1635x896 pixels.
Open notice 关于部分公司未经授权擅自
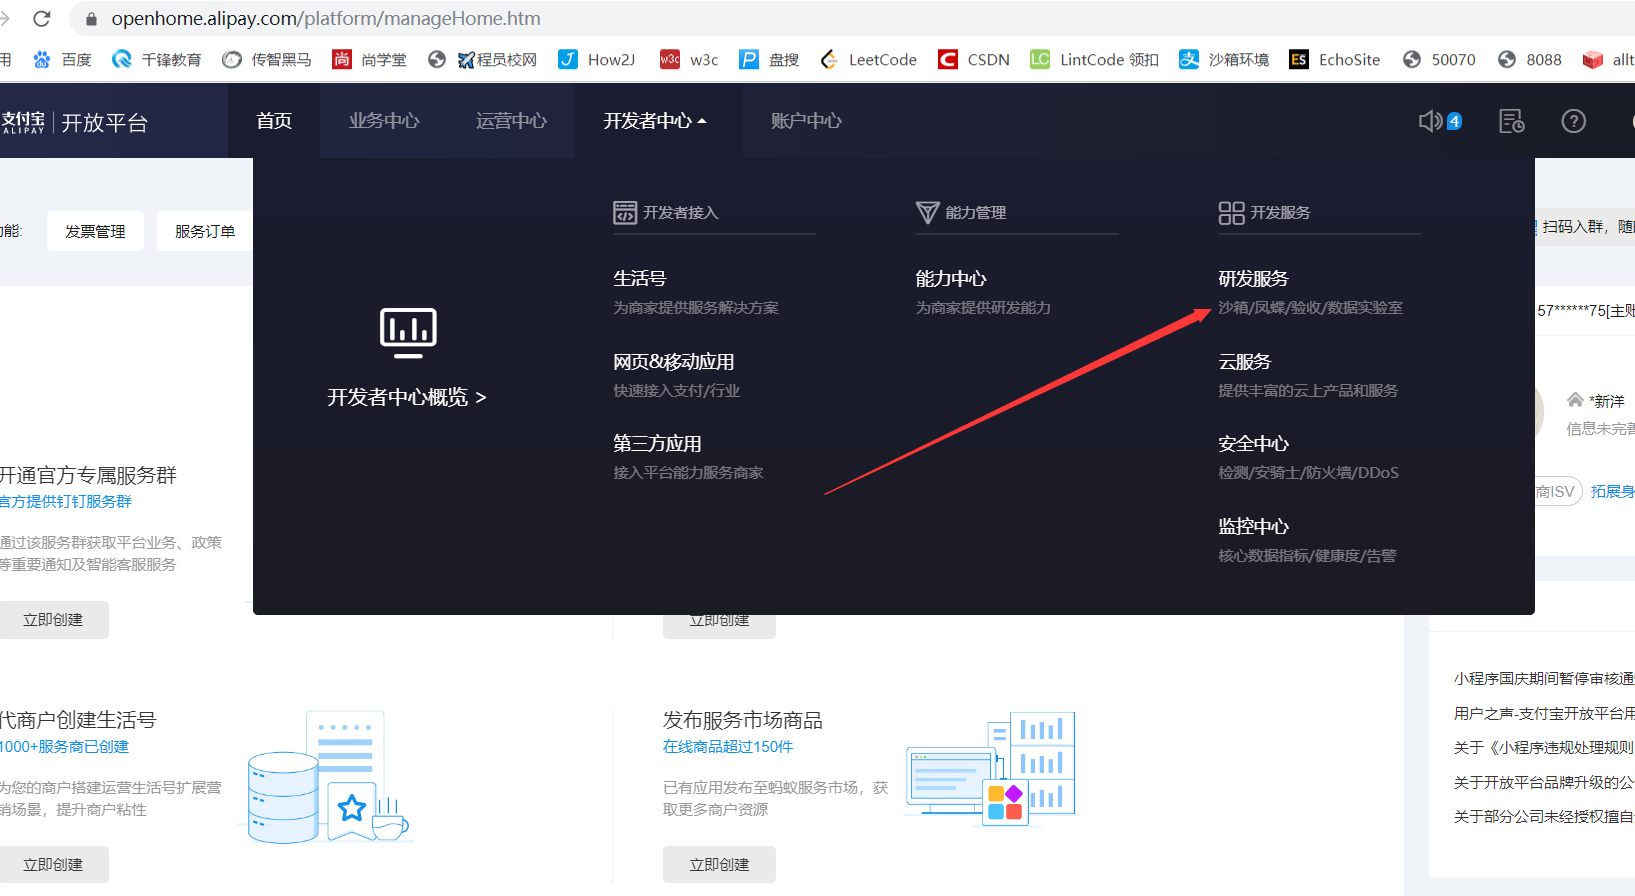coord(1544,816)
